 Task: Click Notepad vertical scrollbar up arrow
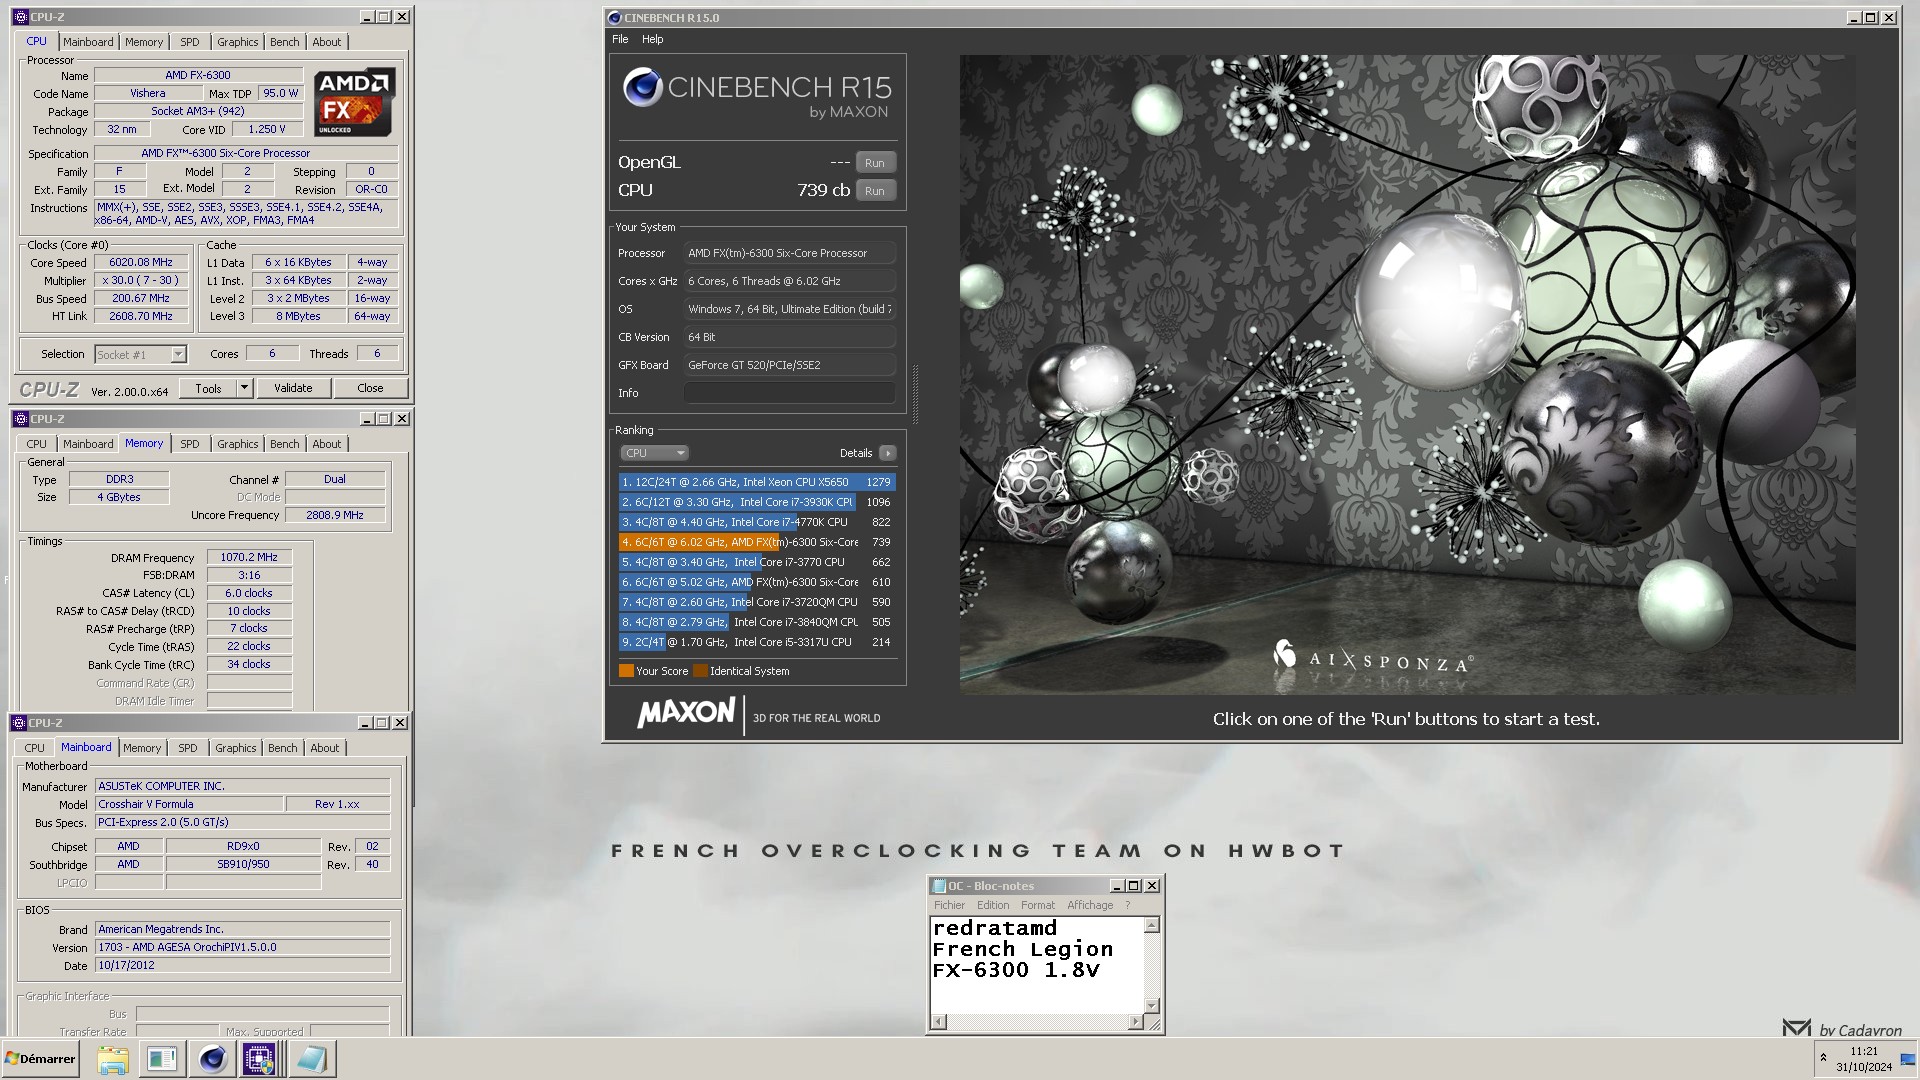[1151, 925]
